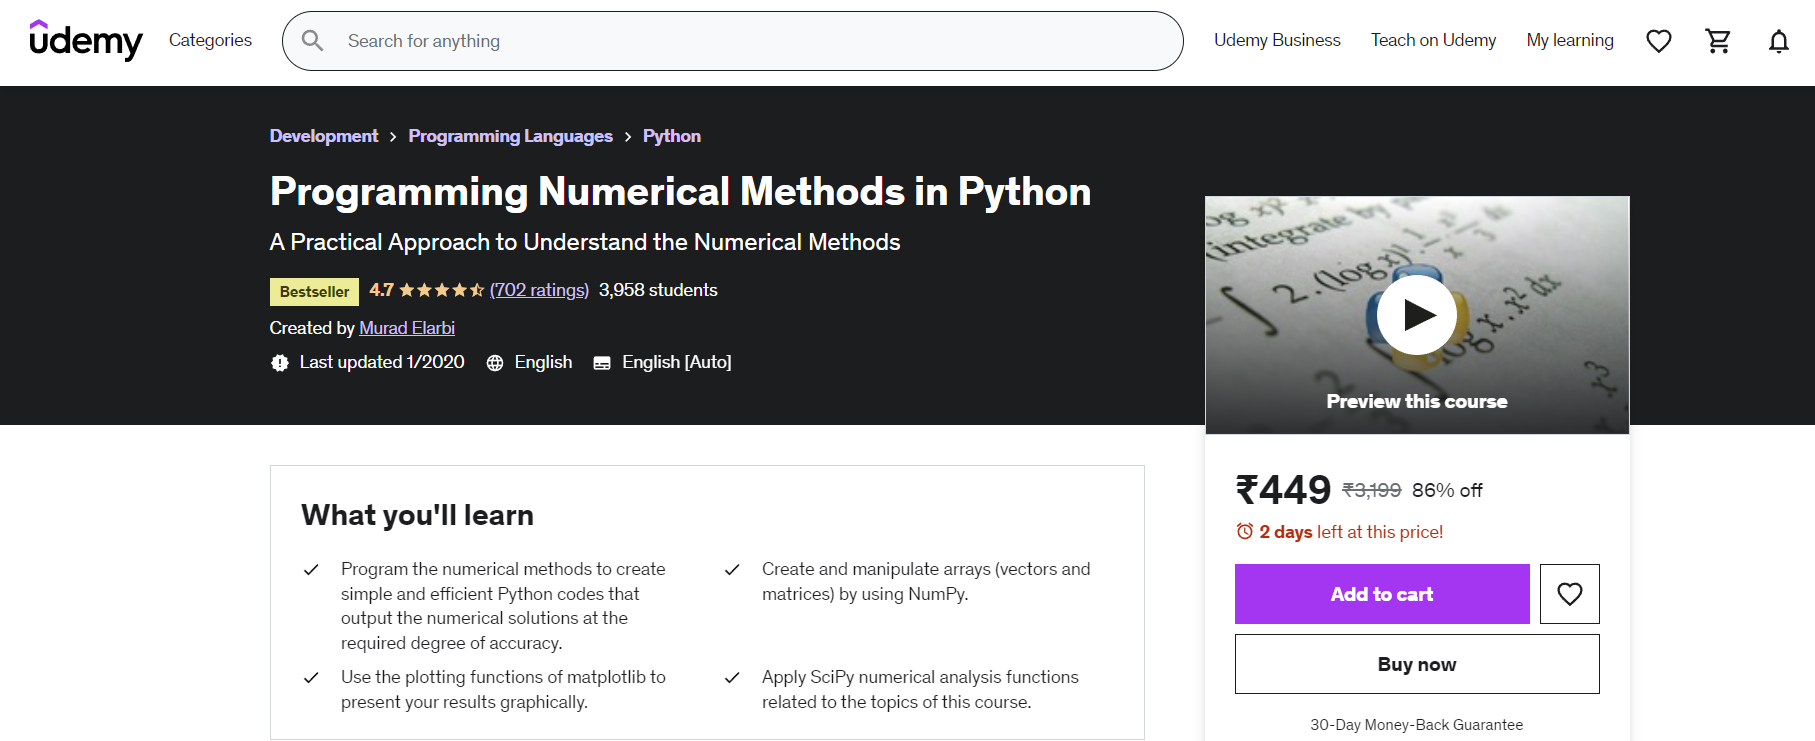
Task: Click the matplotlib plotting learning item
Action: tap(503, 689)
